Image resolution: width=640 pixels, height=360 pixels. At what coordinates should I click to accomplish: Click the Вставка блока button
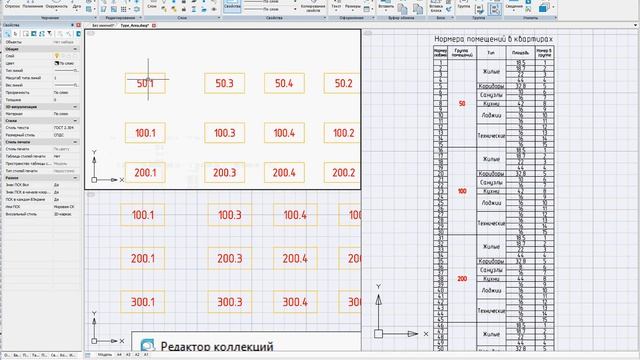click(x=436, y=7)
